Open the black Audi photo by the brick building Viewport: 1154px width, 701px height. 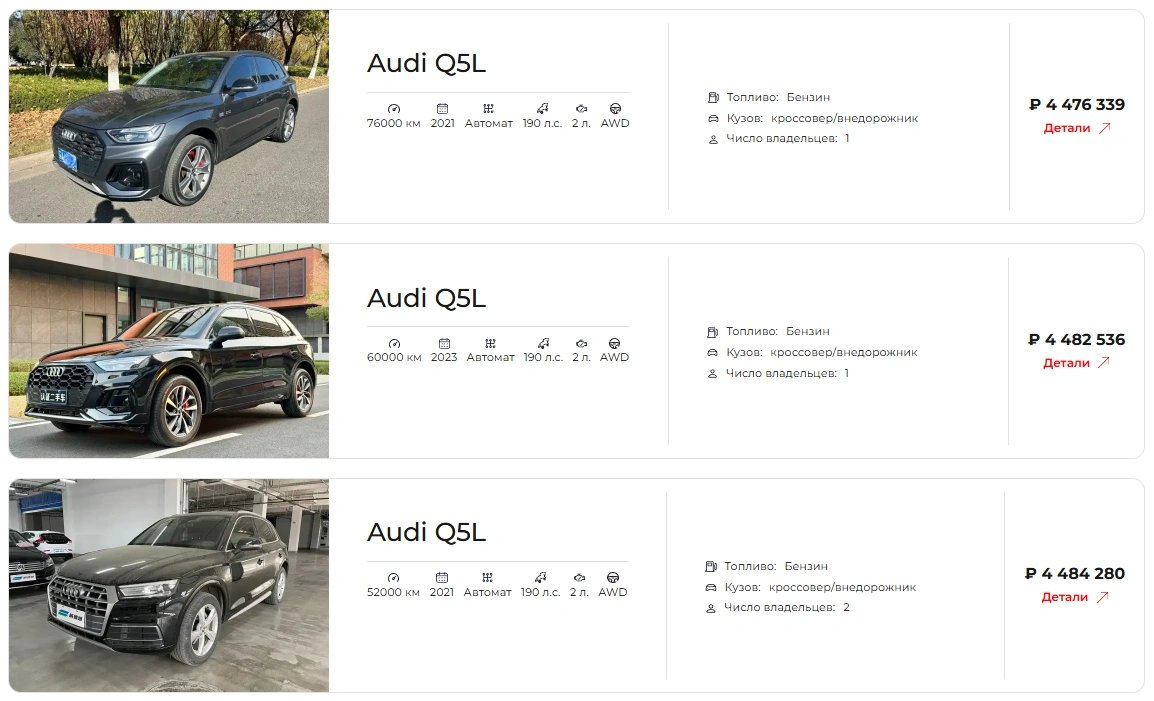(x=169, y=351)
